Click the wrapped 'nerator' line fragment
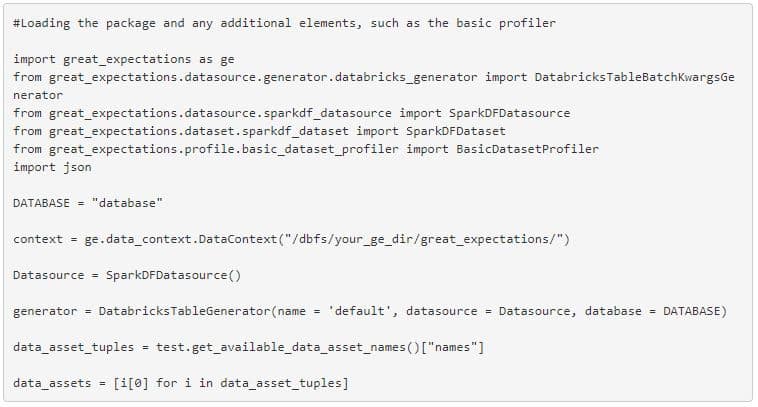This screenshot has width=758, height=407. (x=38, y=95)
